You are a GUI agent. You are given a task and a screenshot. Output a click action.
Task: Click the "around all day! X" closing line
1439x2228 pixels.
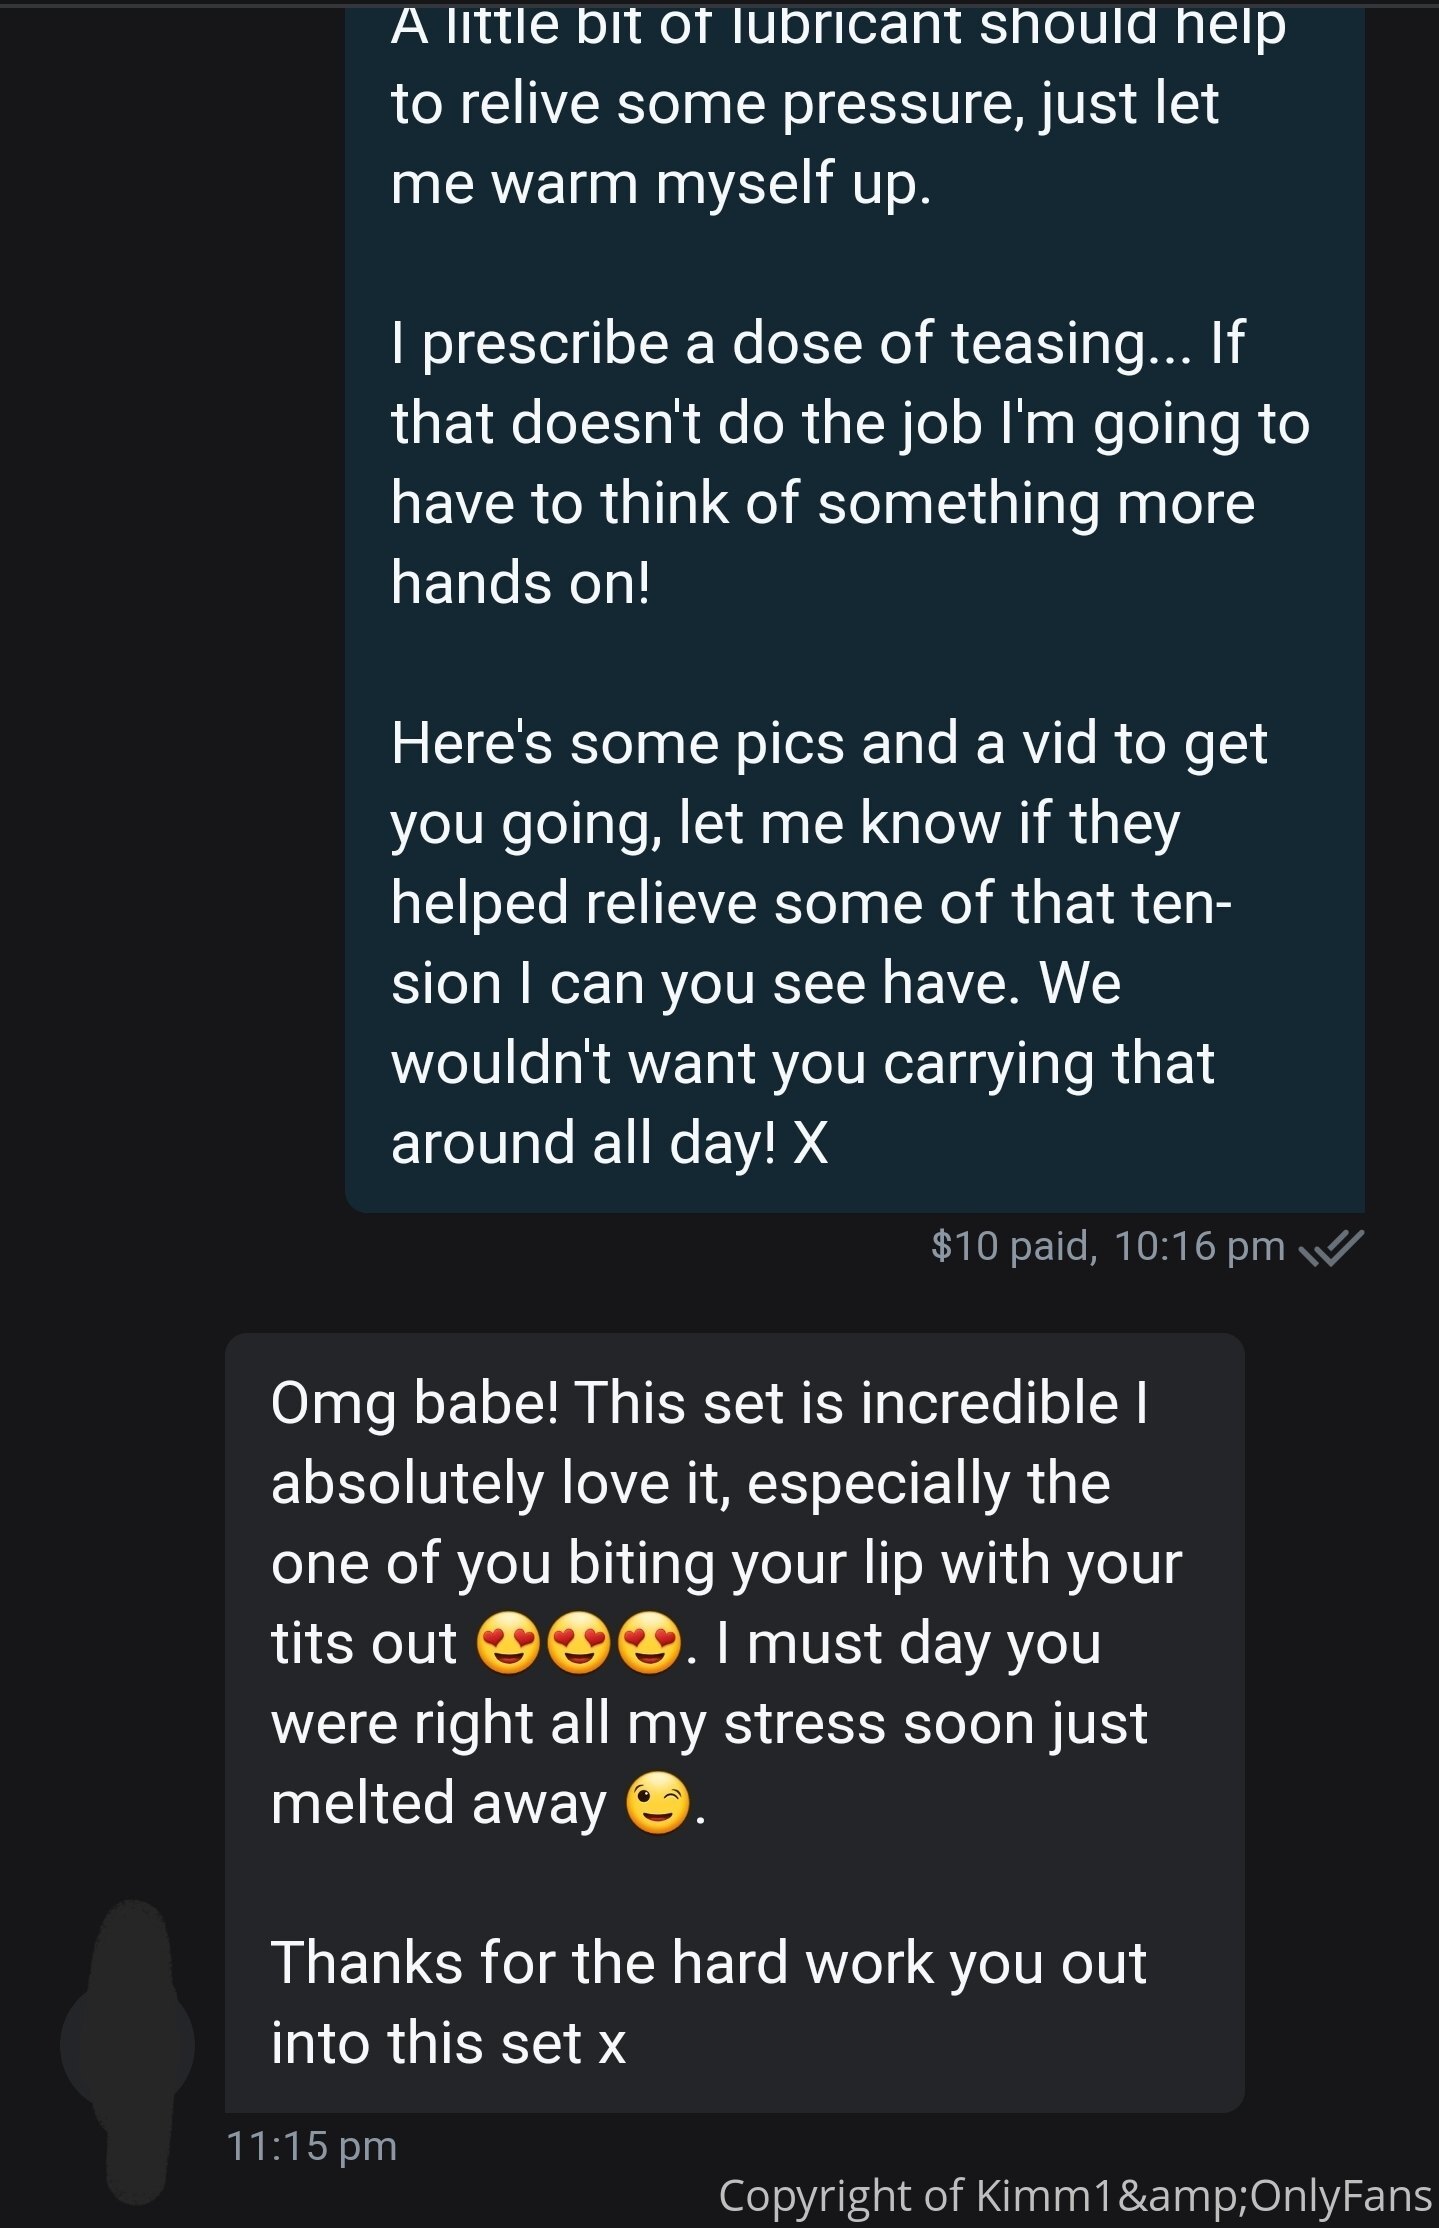tap(610, 1143)
